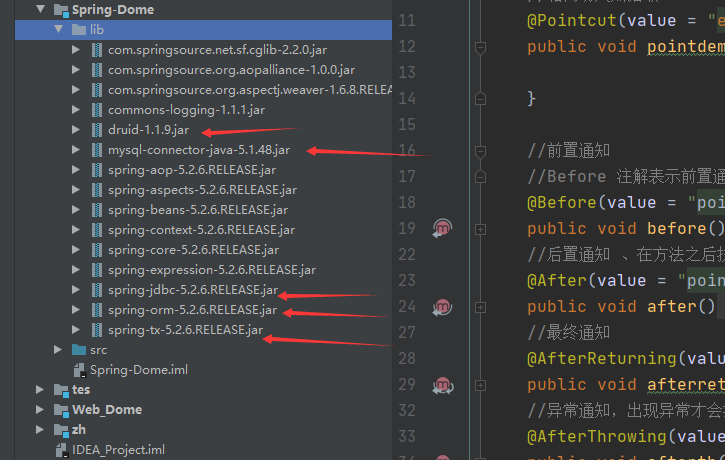Click the pointdemo method name

[x=686, y=47]
